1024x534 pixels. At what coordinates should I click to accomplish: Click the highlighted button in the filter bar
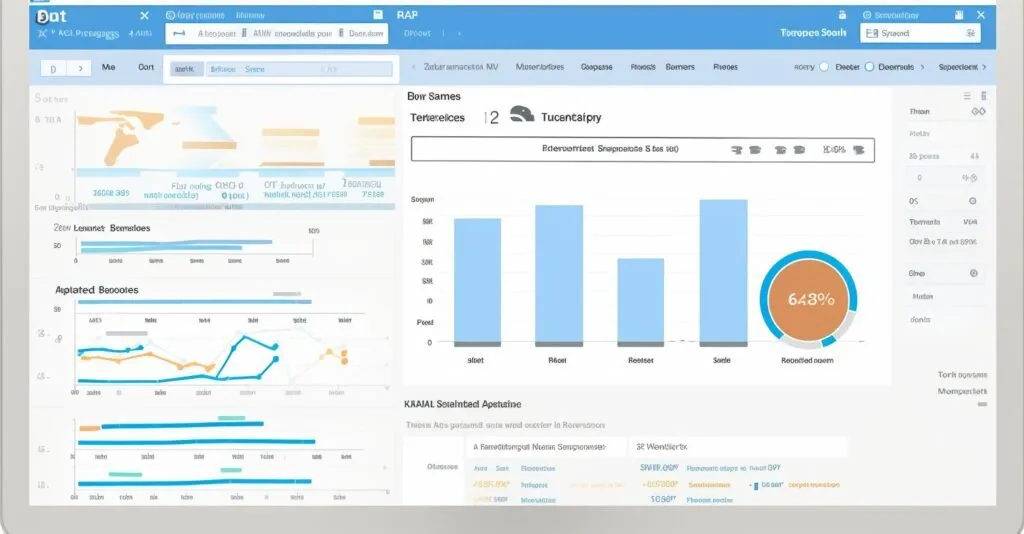(186, 69)
